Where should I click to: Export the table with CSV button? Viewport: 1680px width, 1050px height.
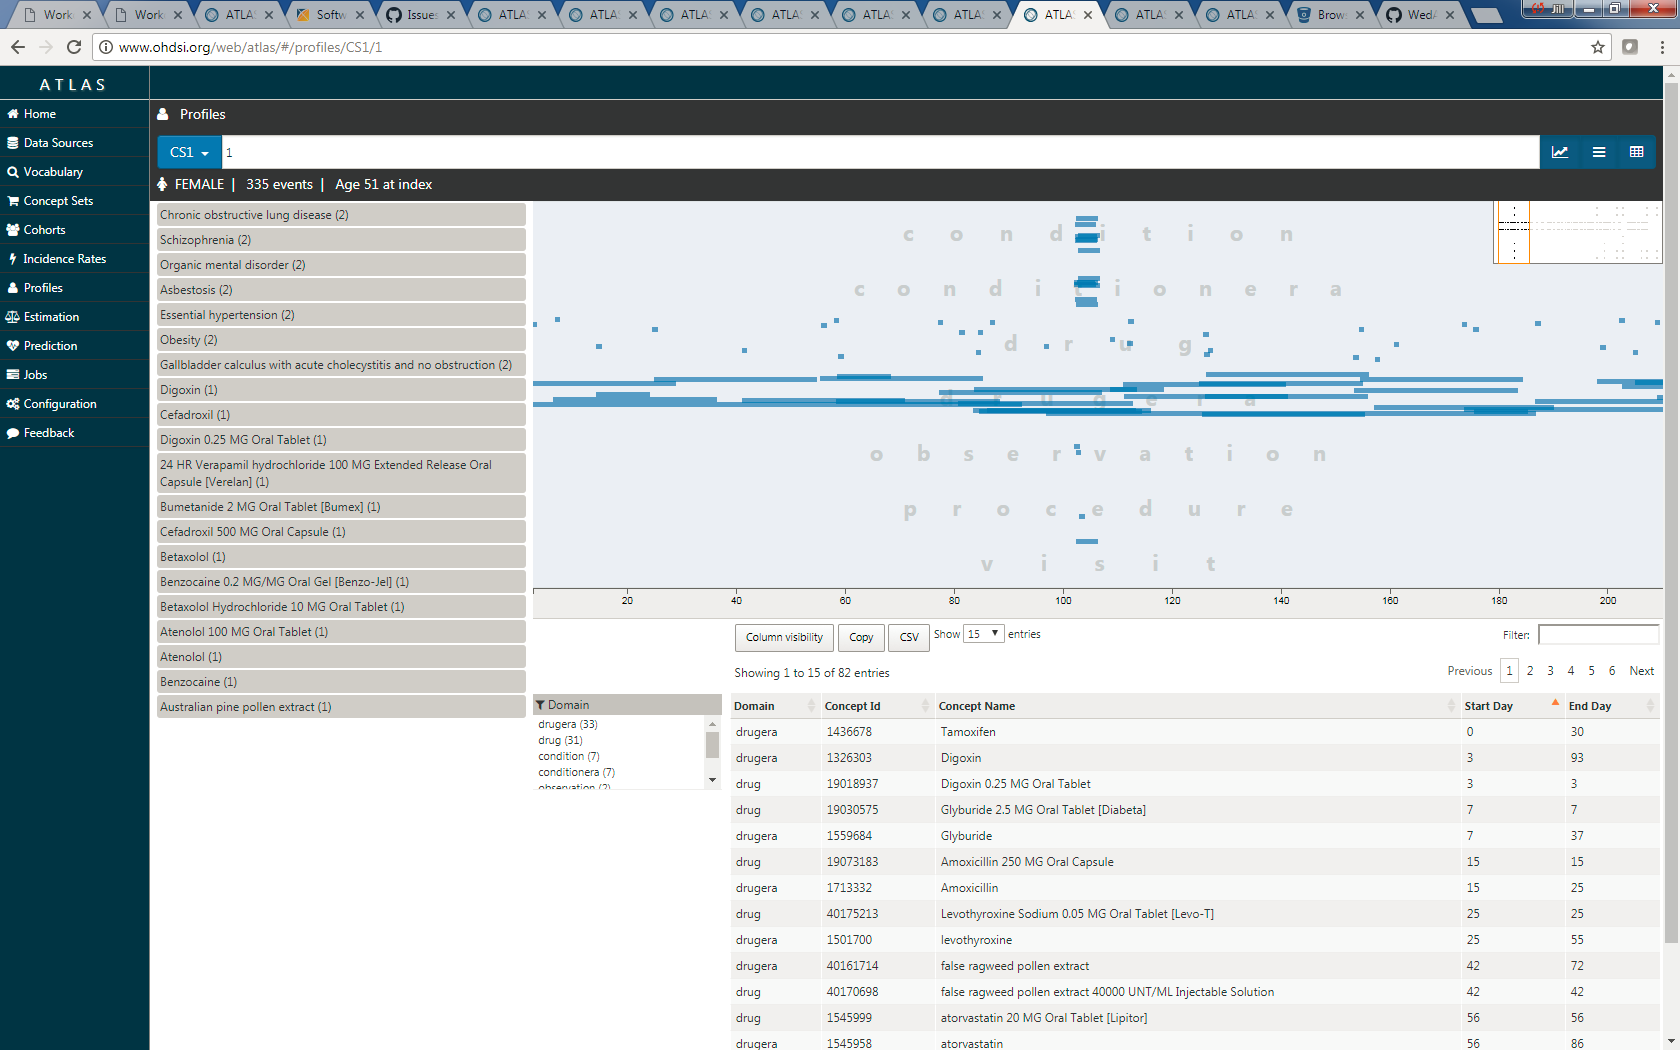click(x=908, y=637)
